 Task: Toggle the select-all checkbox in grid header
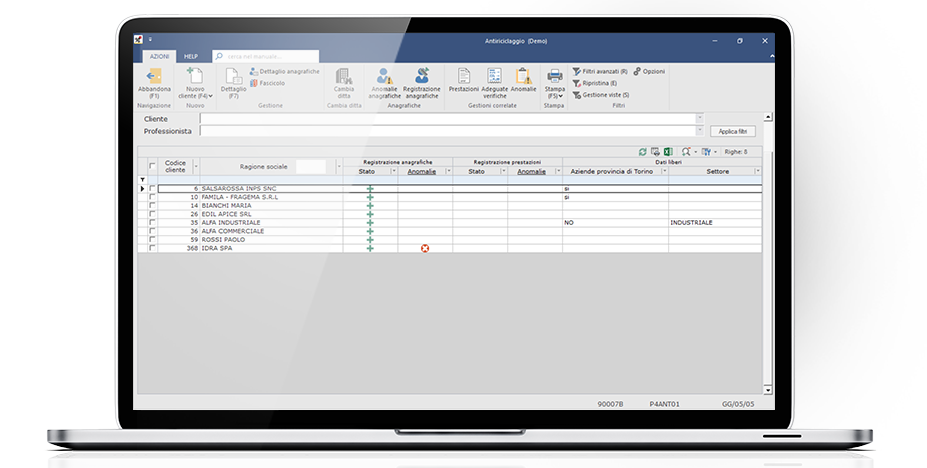[x=152, y=166]
